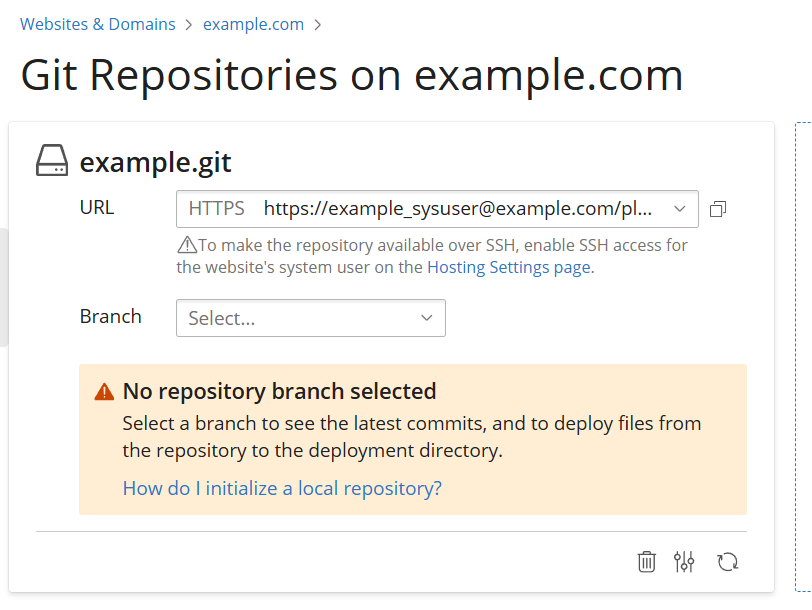
Task: Click the No repository branch selected heading
Action: click(280, 391)
